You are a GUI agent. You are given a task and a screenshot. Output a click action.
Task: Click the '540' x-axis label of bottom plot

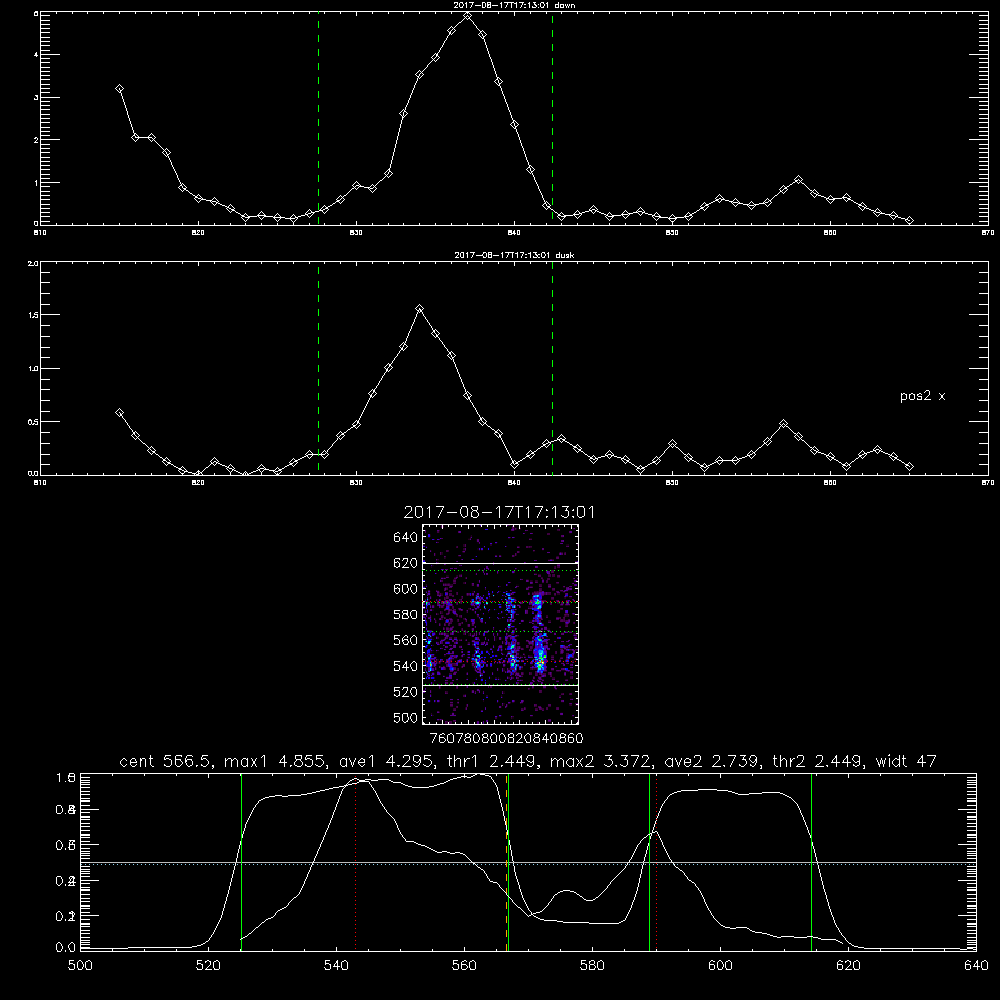[x=336, y=966]
